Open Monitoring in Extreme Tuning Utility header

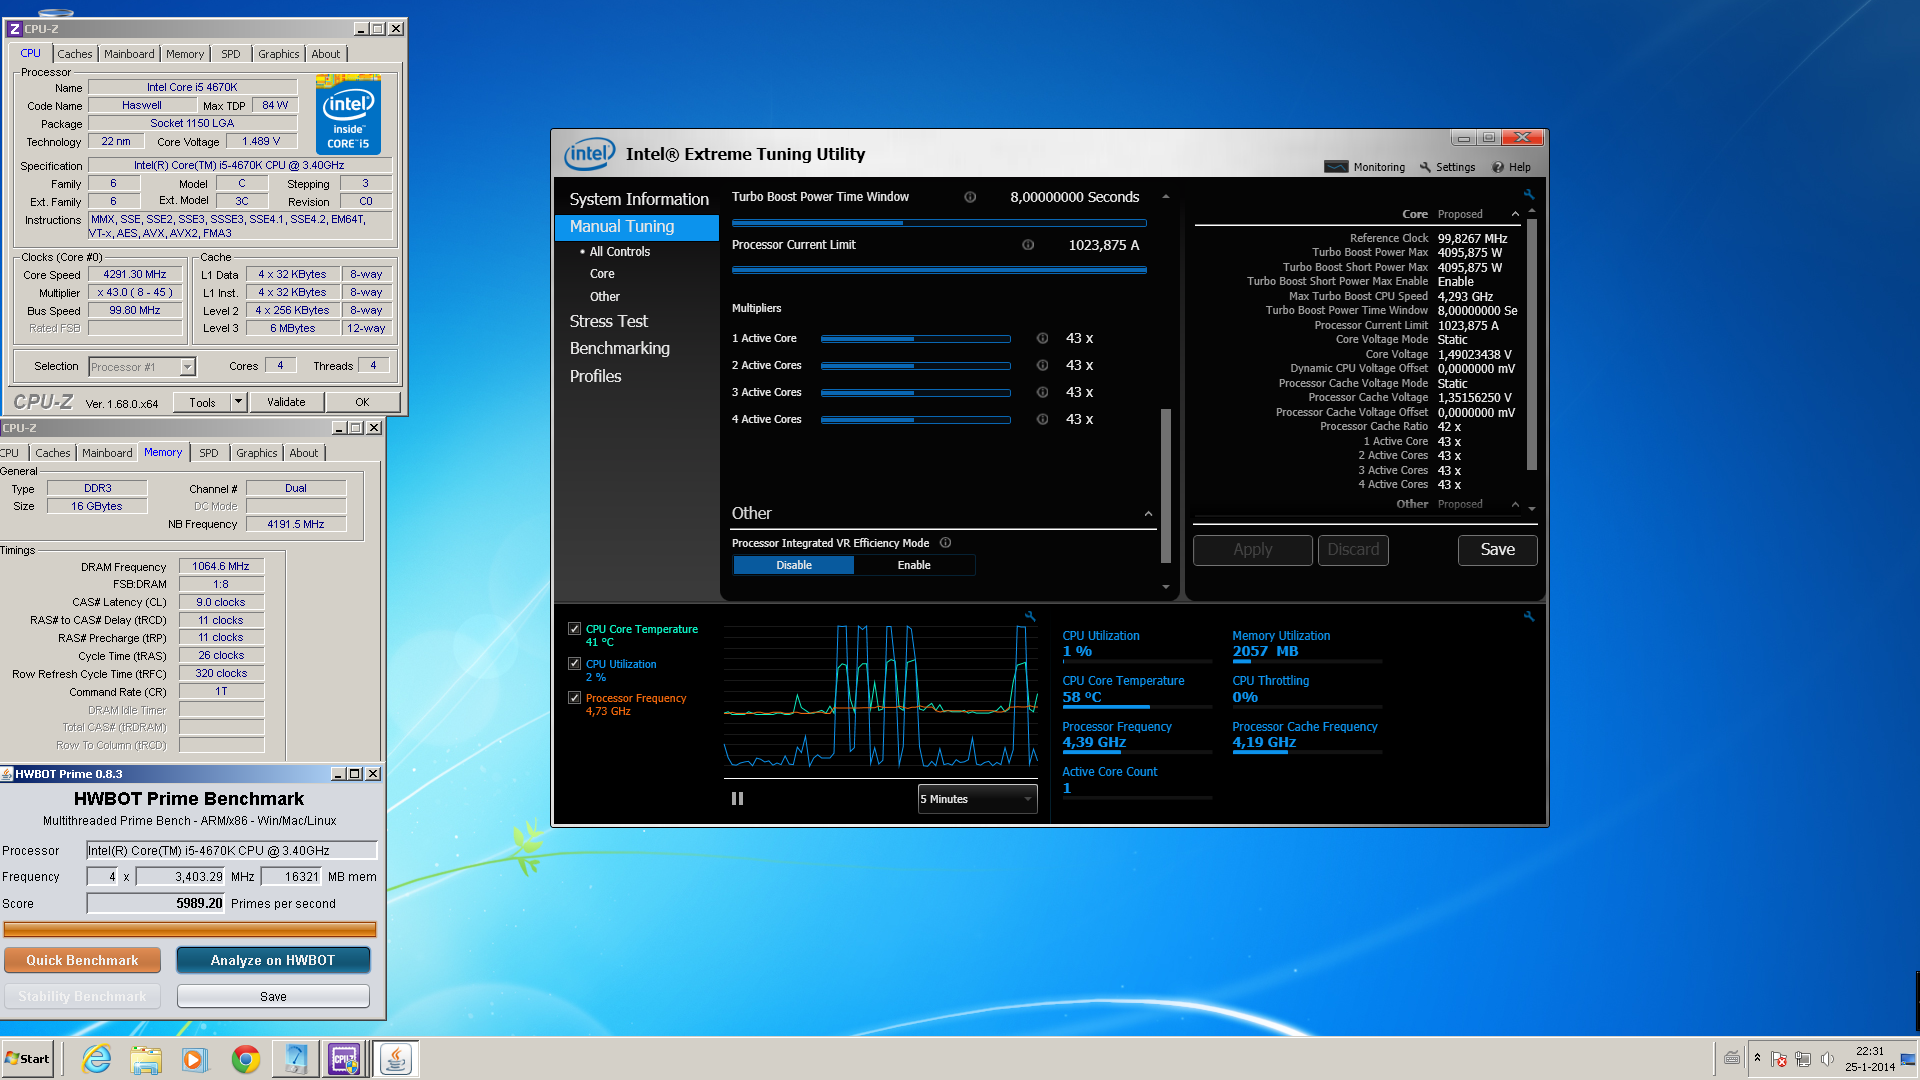click(1365, 167)
